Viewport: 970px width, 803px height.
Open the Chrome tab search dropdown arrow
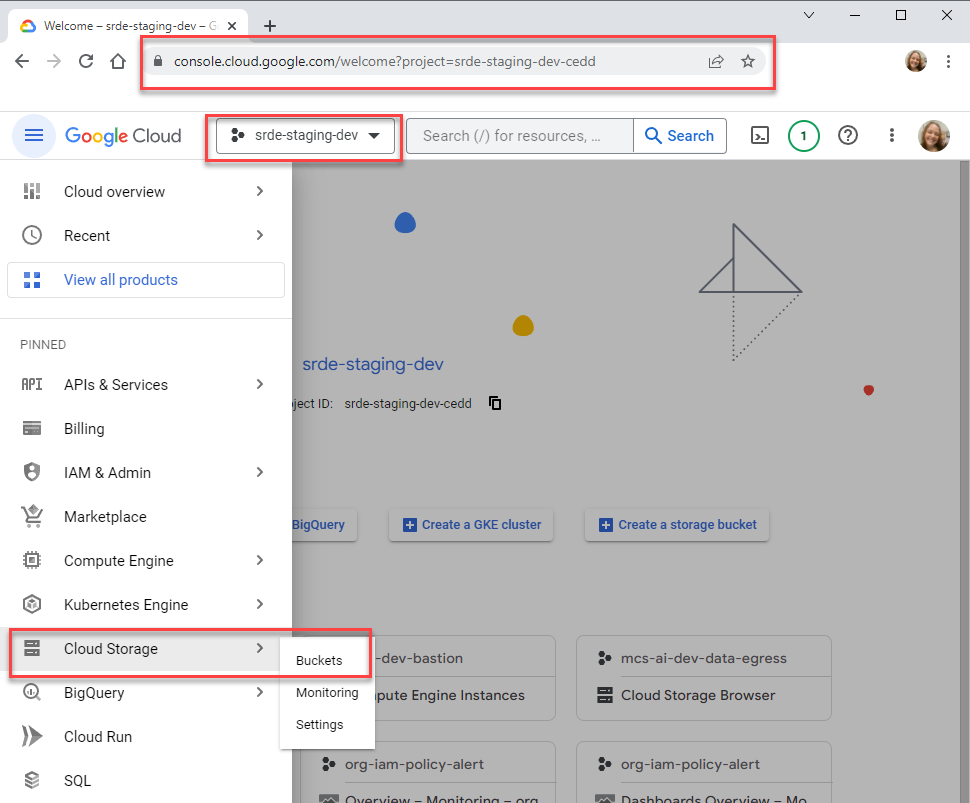[x=809, y=15]
